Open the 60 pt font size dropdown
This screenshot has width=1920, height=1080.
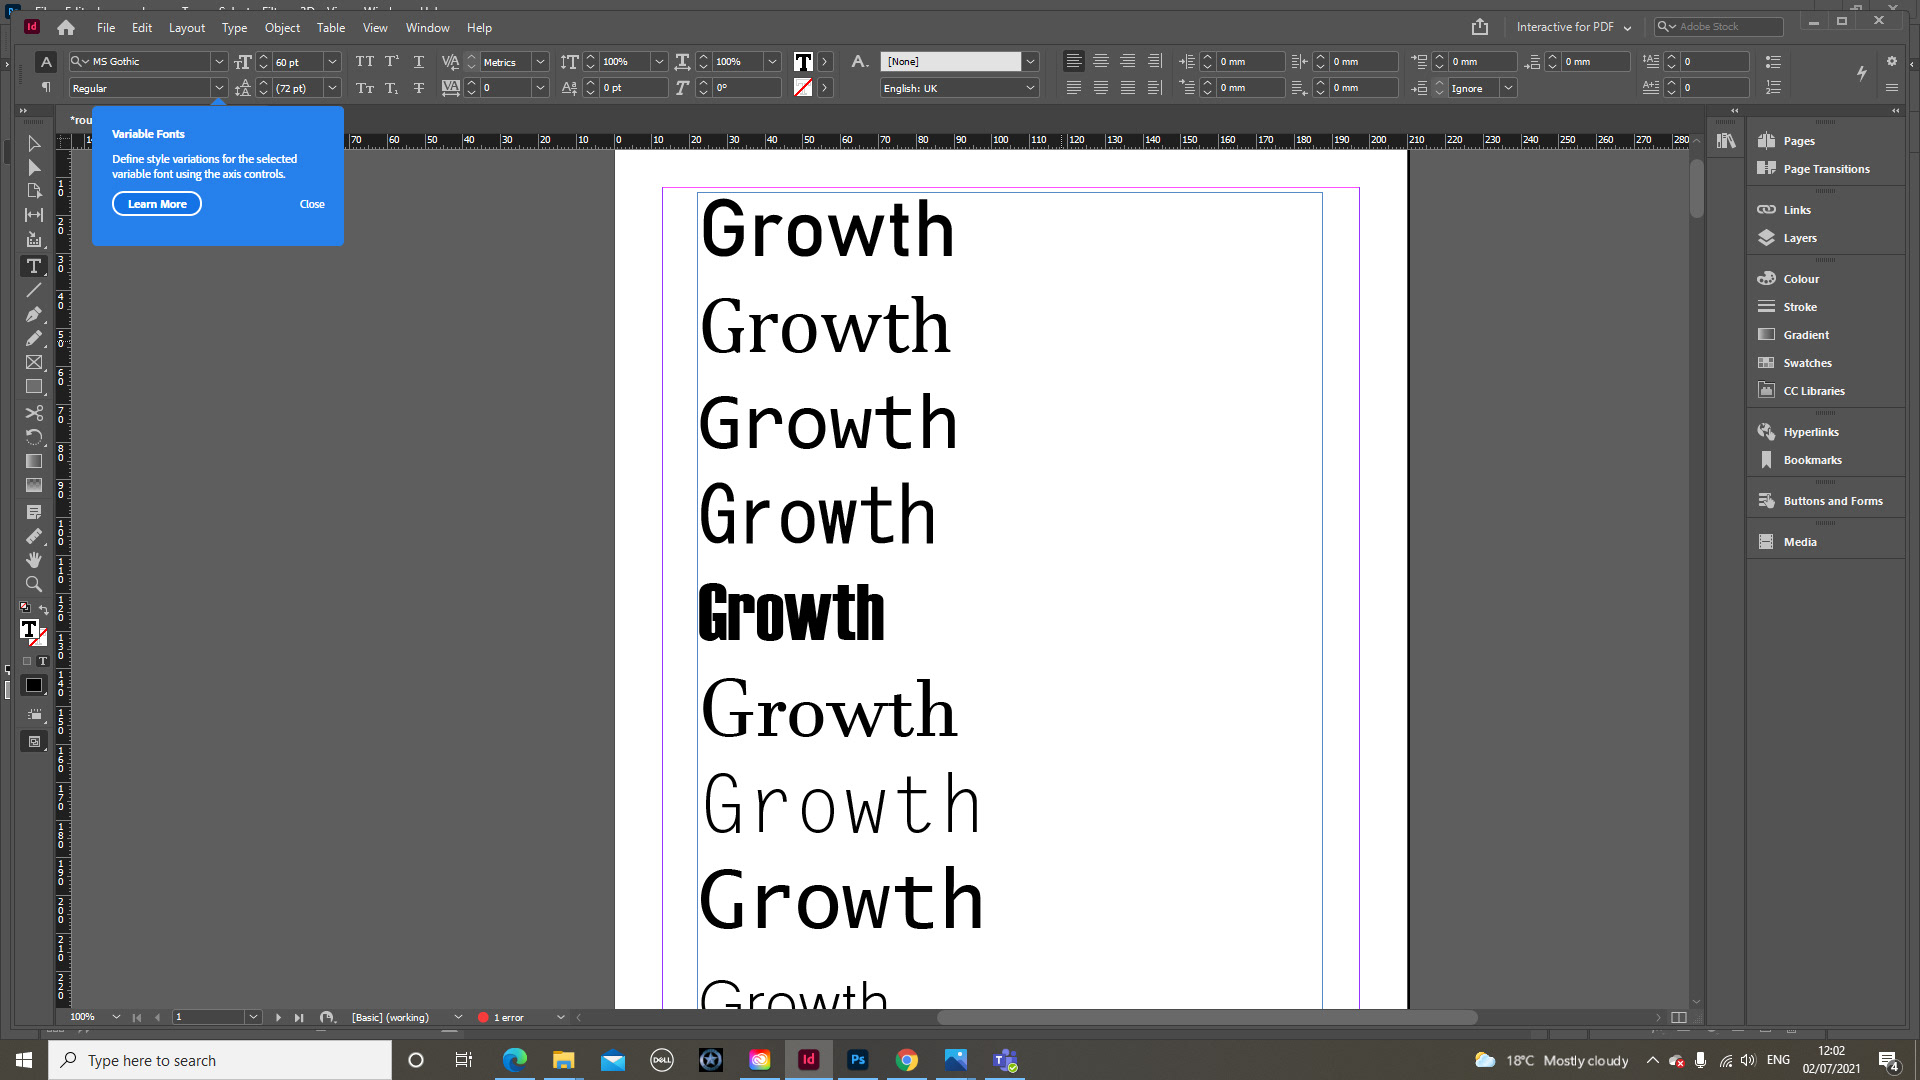click(x=333, y=62)
